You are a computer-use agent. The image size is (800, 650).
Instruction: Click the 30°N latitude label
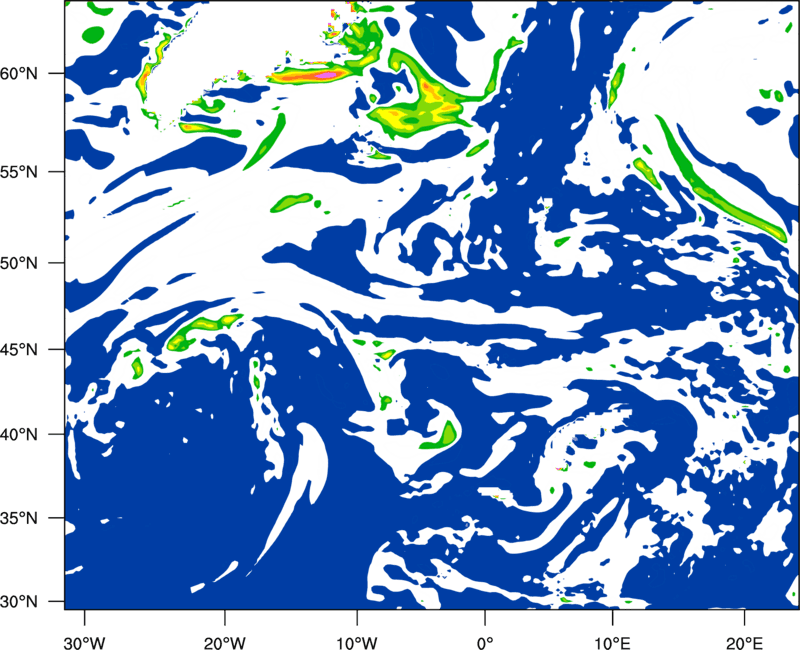tap(19, 602)
